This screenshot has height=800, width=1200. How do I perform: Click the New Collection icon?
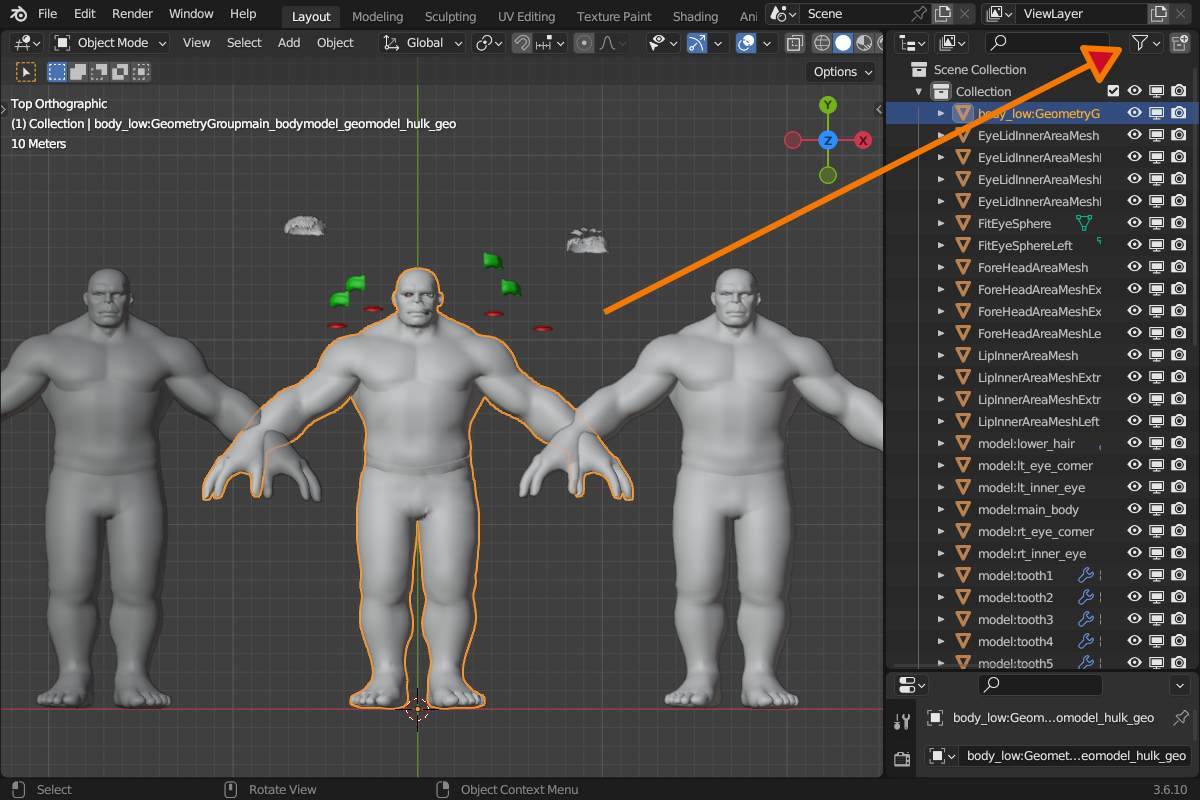click(x=1180, y=43)
